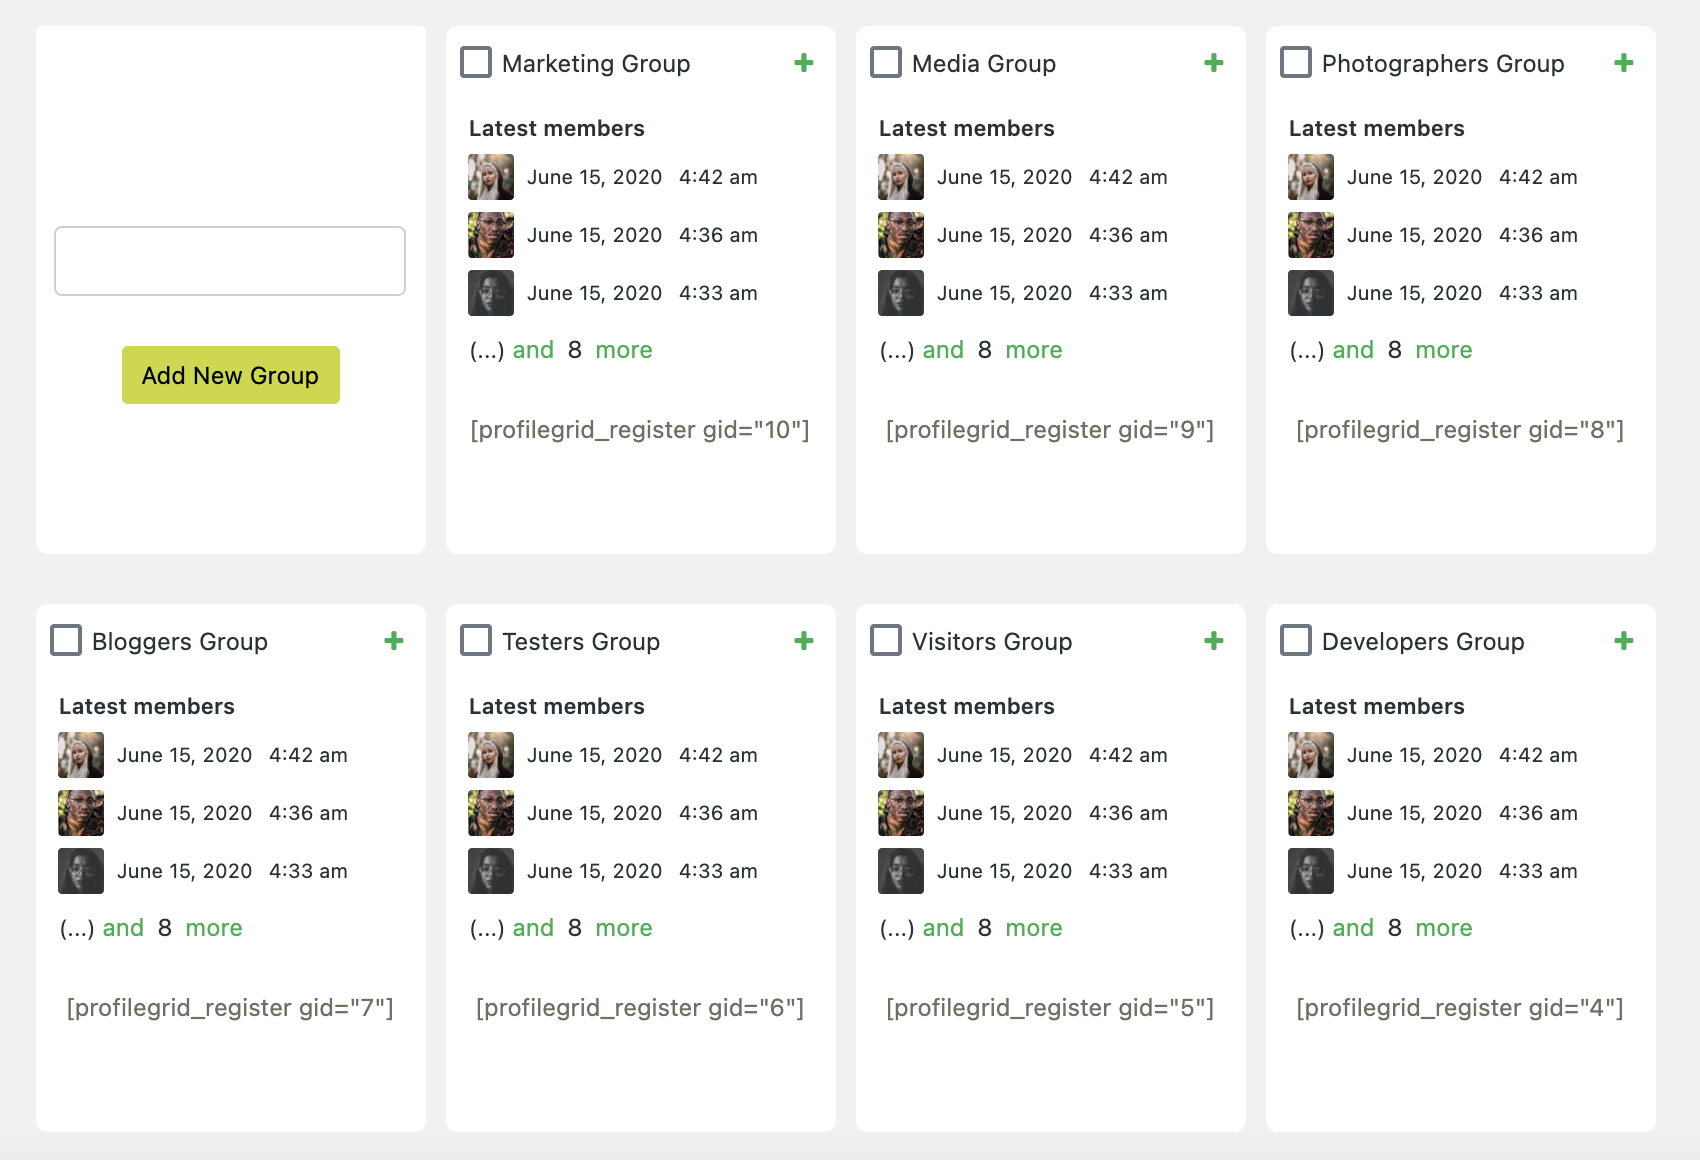1700x1160 pixels.
Task: Click the plus icon on Testers Group
Action: tap(804, 640)
